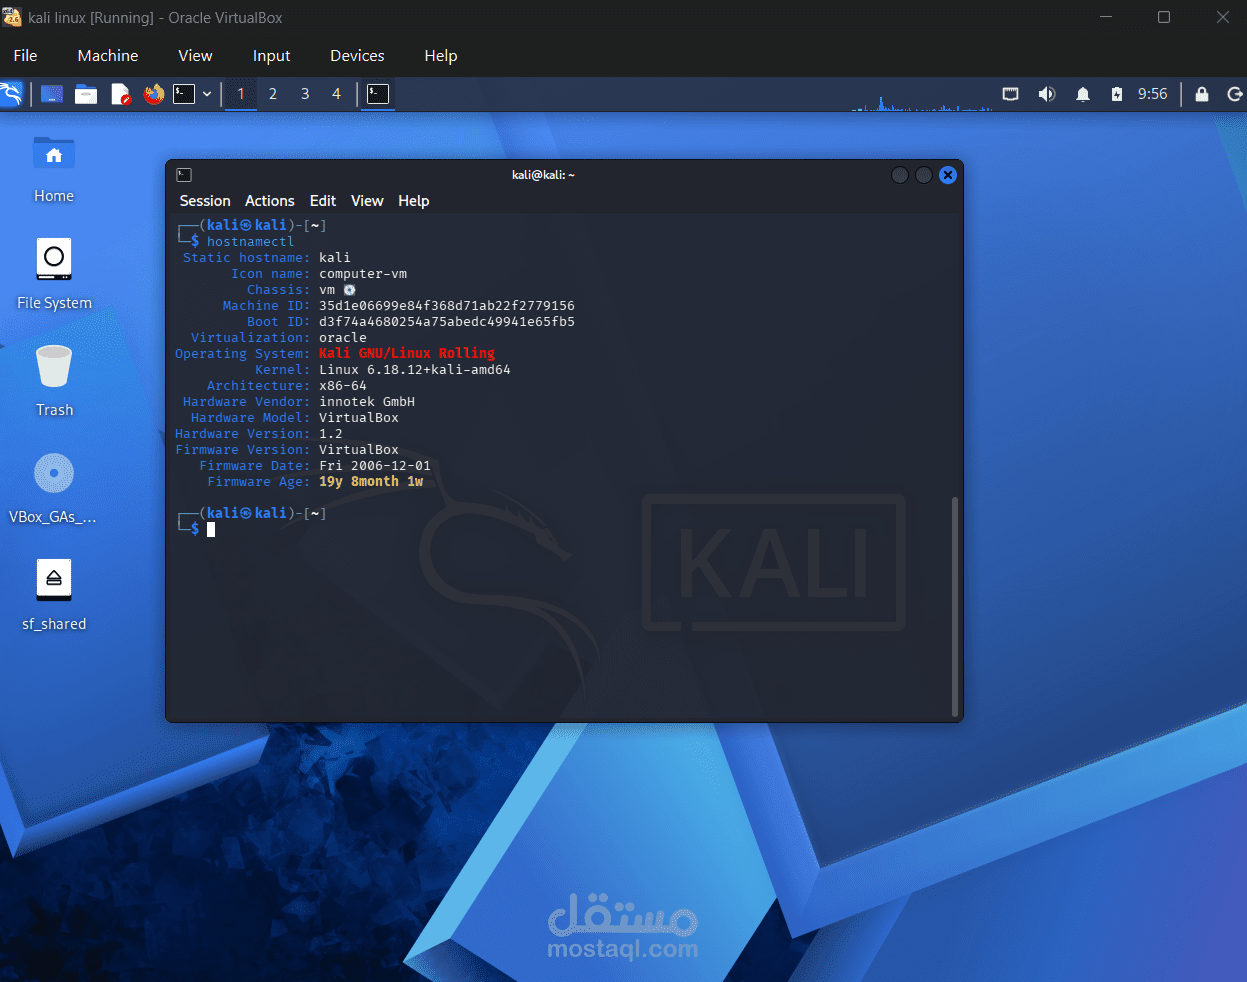The image size is (1247, 982).
Task: Open the network connection tray icon
Action: point(1011,94)
